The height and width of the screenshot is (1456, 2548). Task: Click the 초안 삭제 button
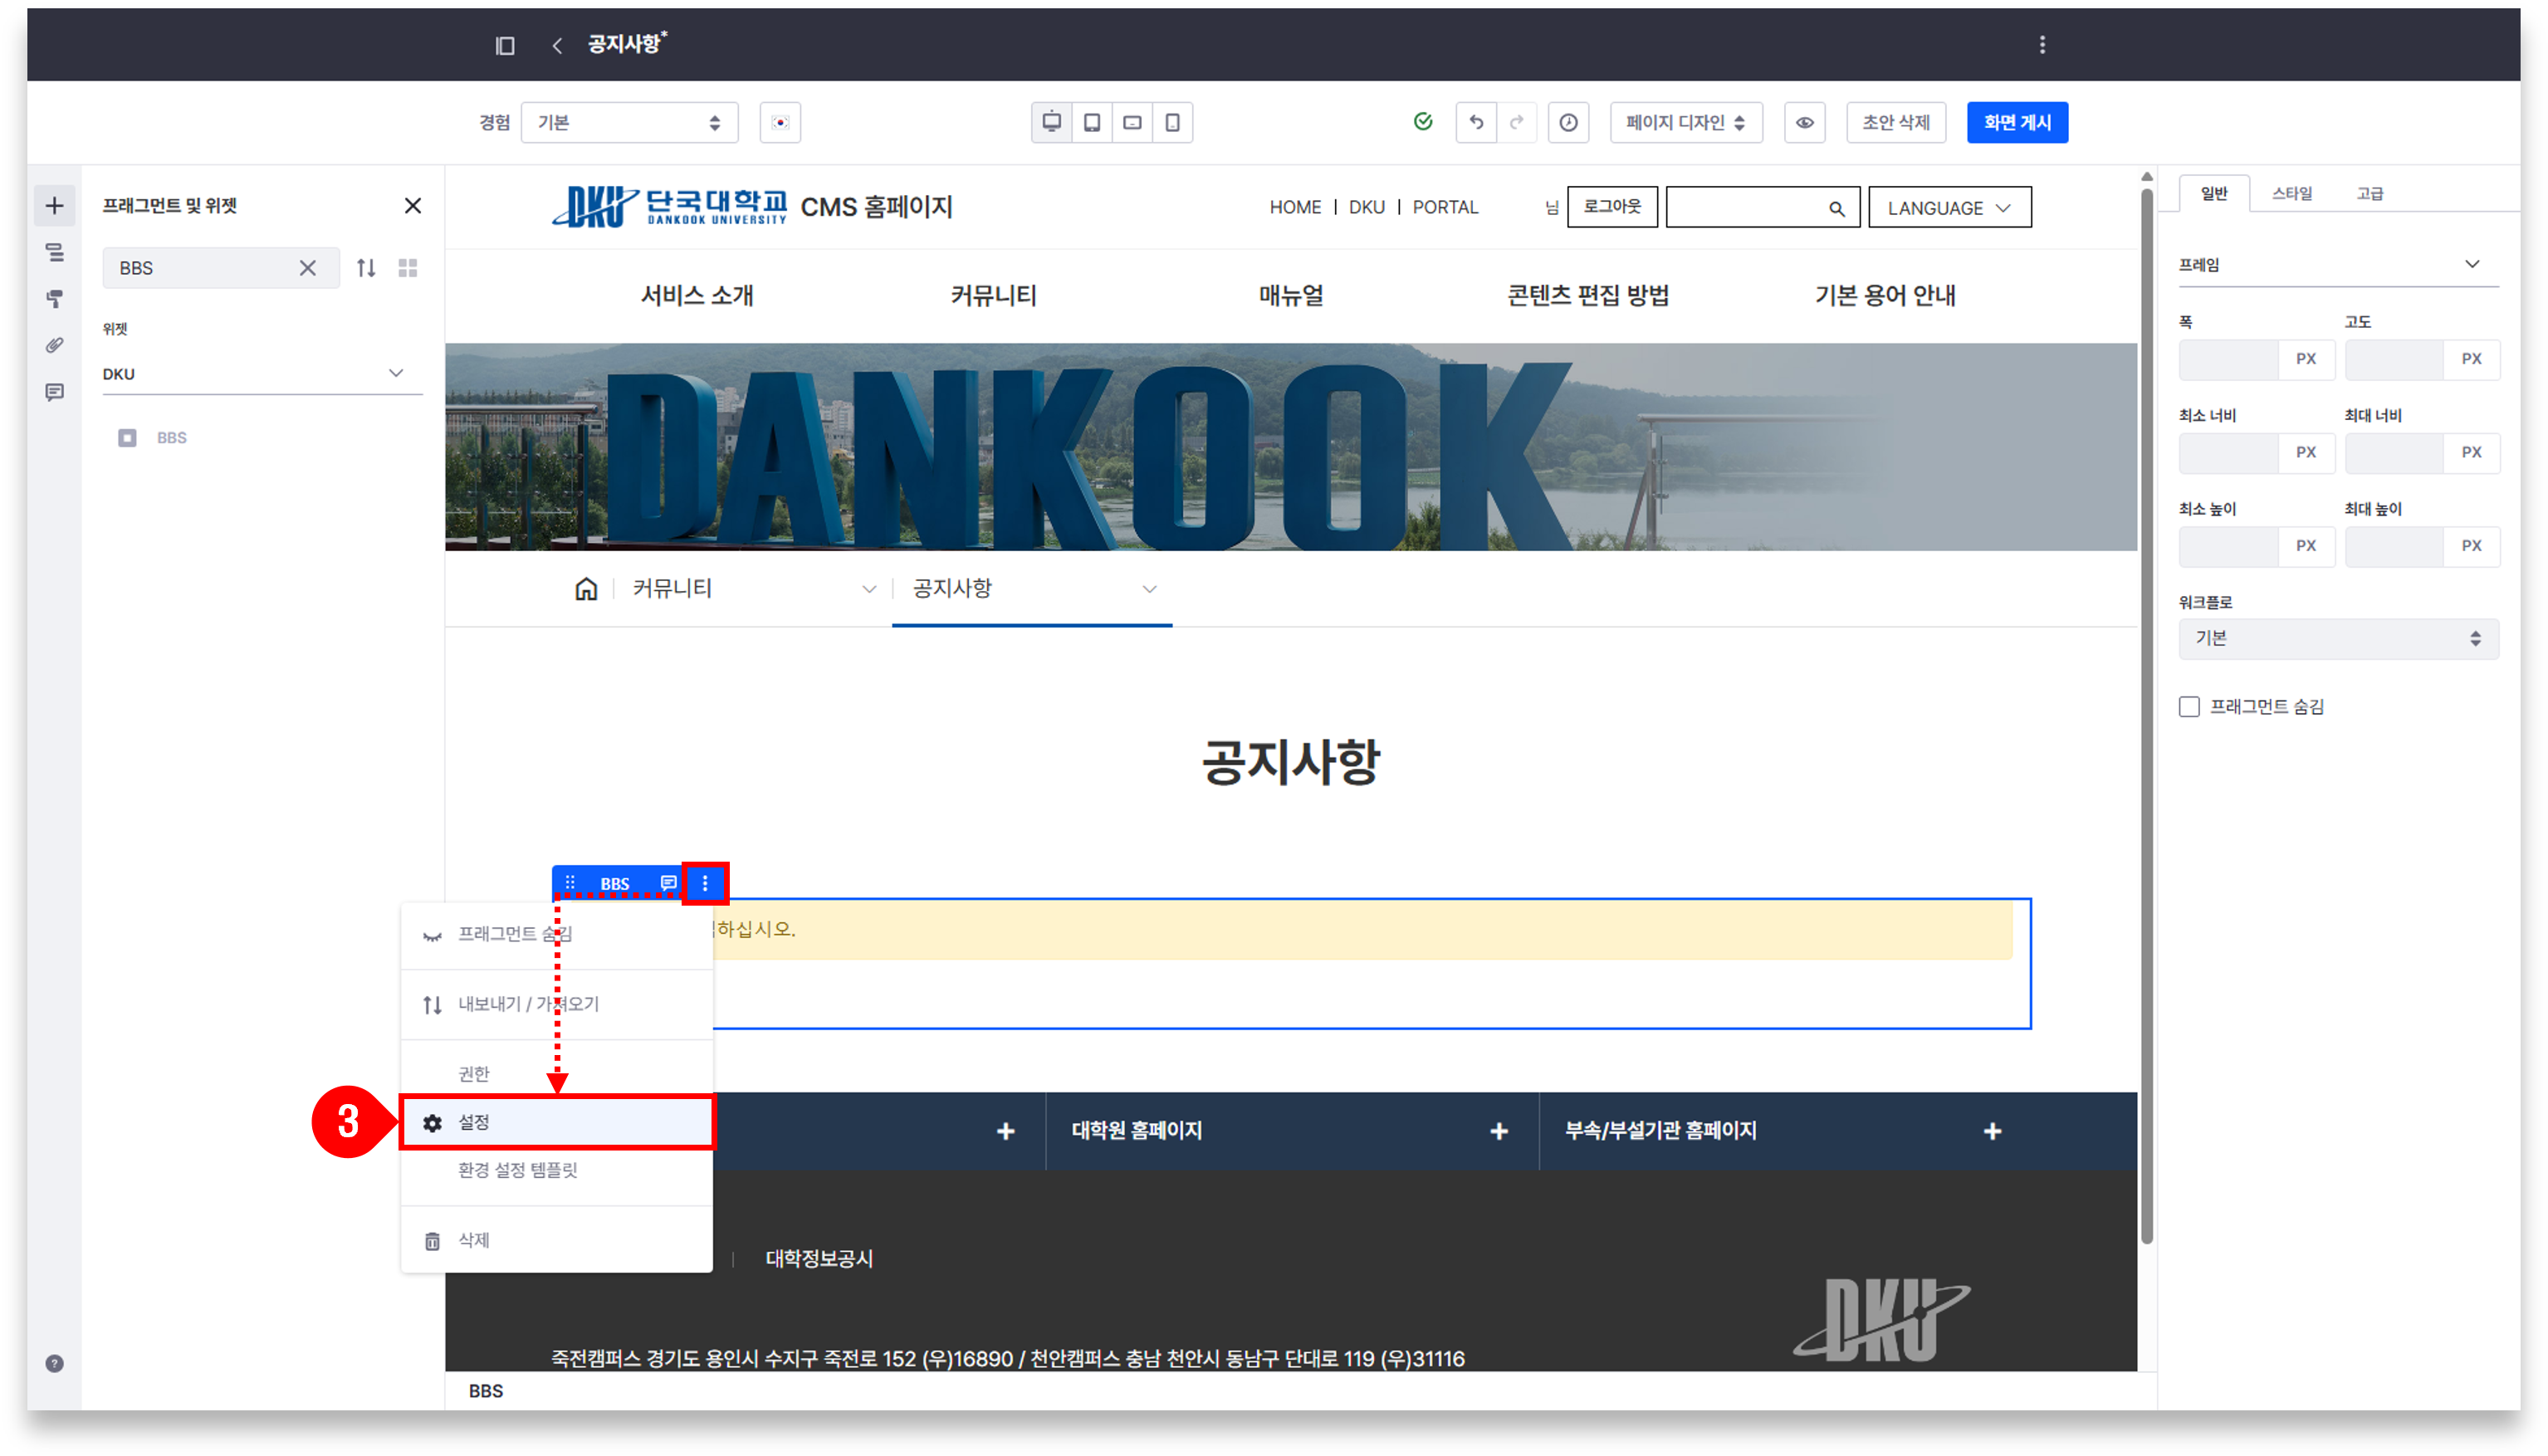click(x=1895, y=122)
